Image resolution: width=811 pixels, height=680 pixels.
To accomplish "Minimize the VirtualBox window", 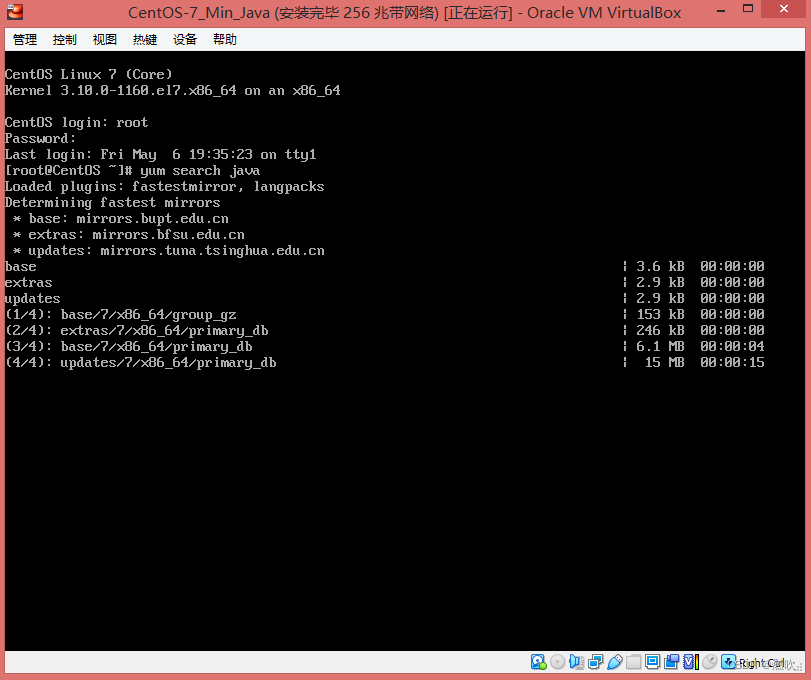I will 722,10.
